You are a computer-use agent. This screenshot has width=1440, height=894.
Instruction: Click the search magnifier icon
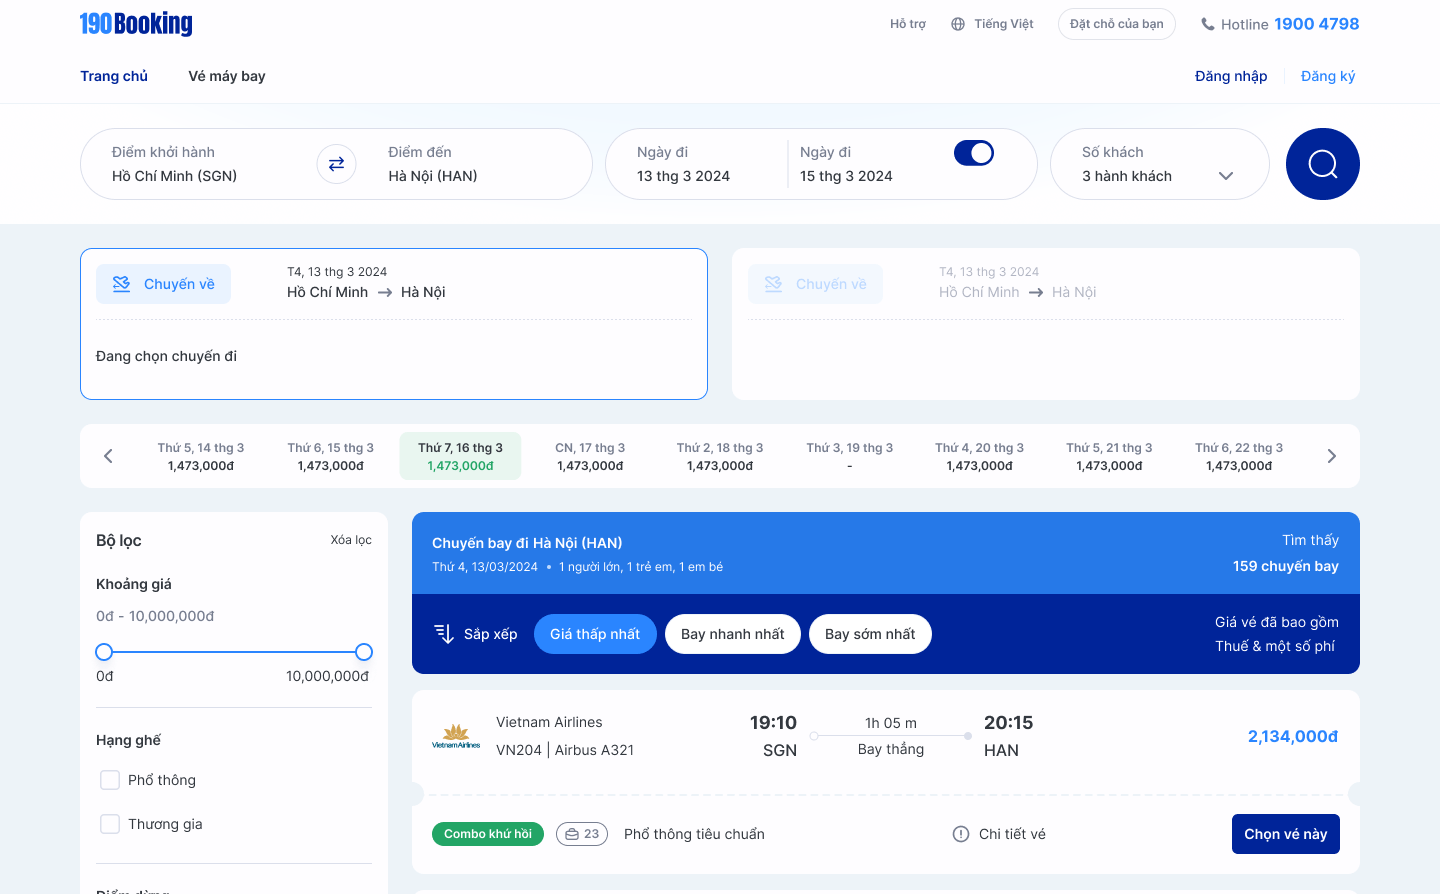pos(1322,164)
